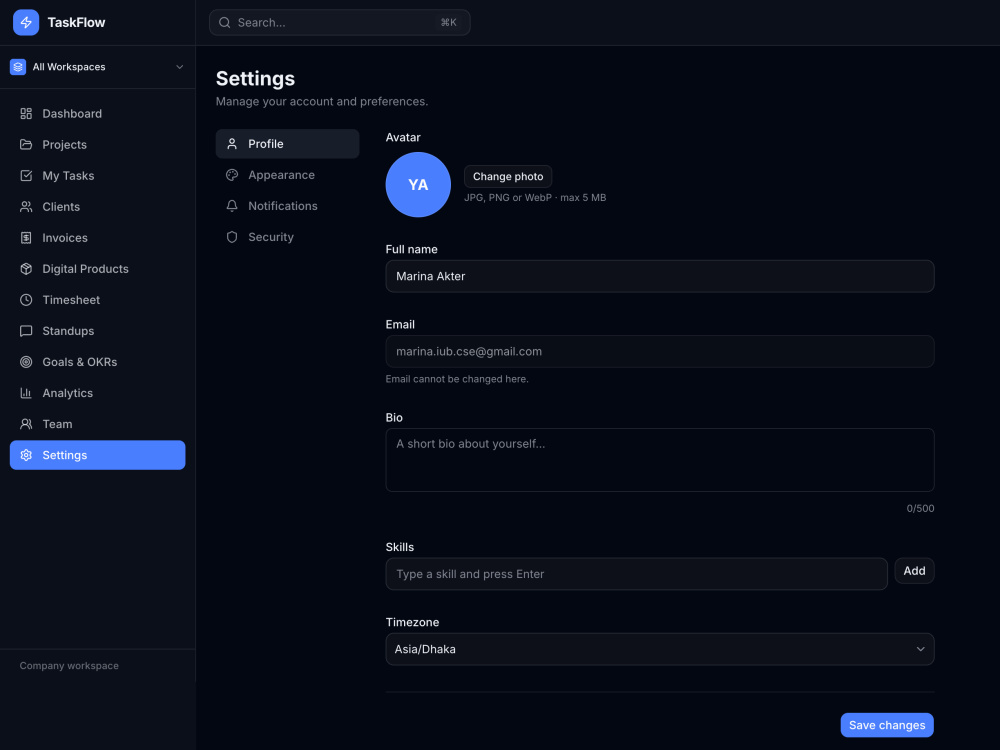This screenshot has width=1000, height=750.
Task: Click Save changes
Action: 886,725
